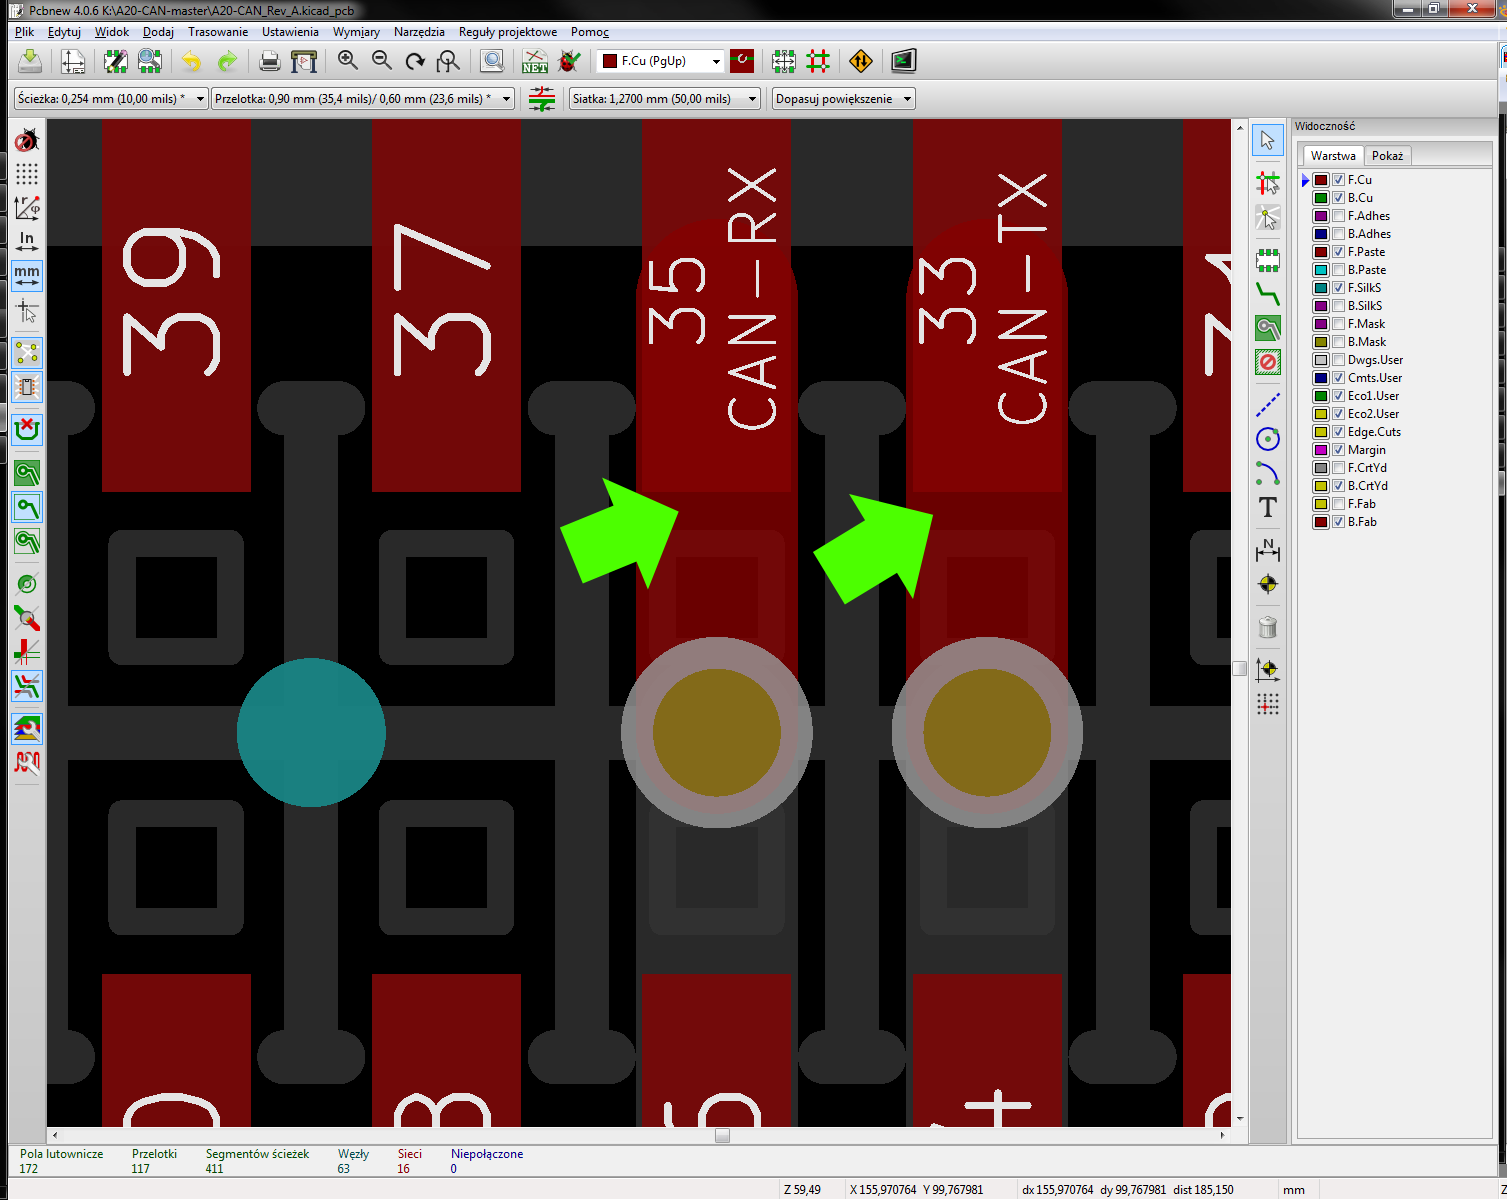The height and width of the screenshot is (1200, 1507).
Task: Open the Trasowanie menu
Action: pos(218,32)
